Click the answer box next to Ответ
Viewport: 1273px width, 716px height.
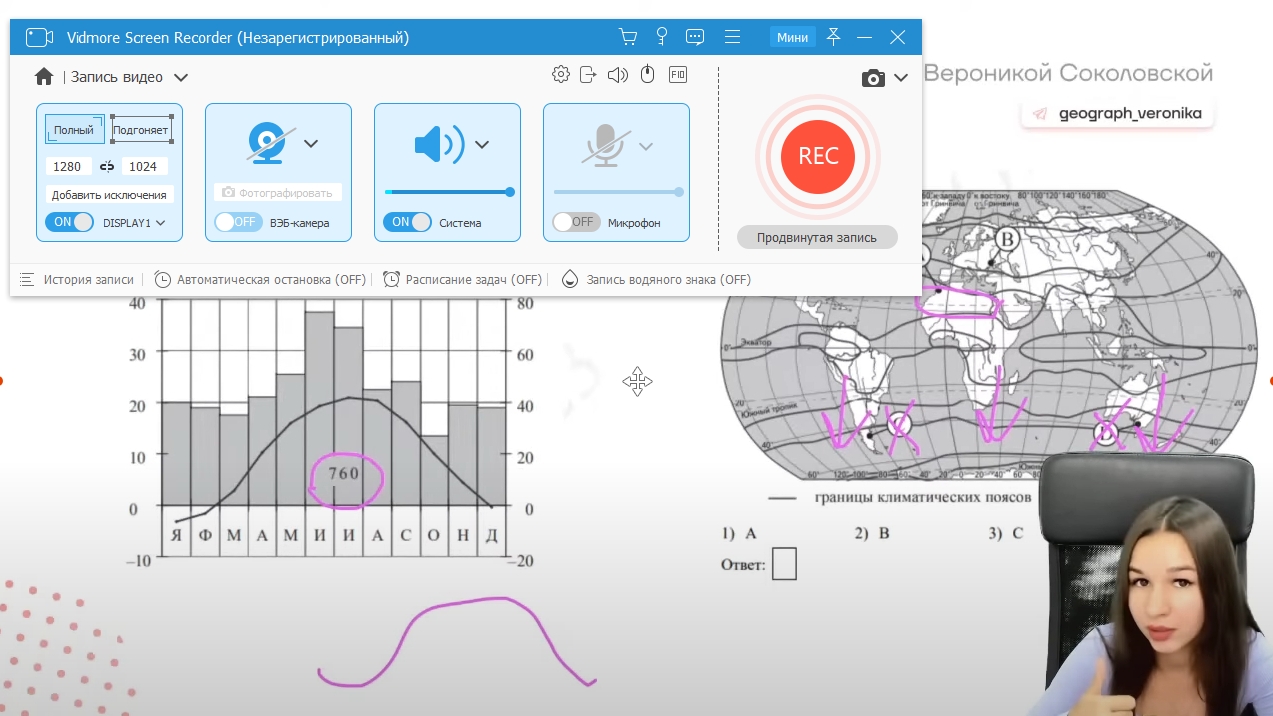click(784, 563)
